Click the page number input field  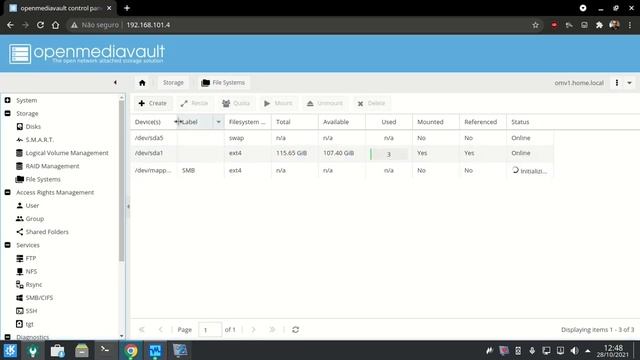[x=210, y=329]
